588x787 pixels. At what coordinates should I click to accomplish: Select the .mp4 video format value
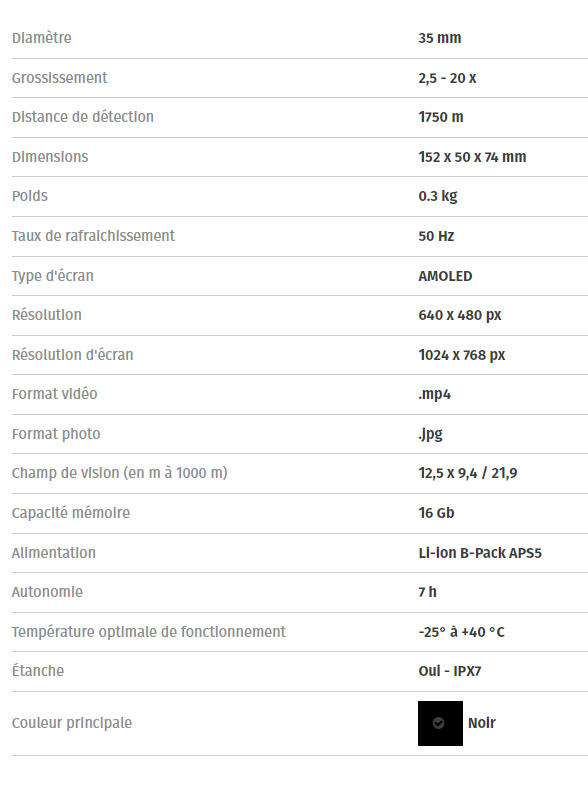point(434,395)
